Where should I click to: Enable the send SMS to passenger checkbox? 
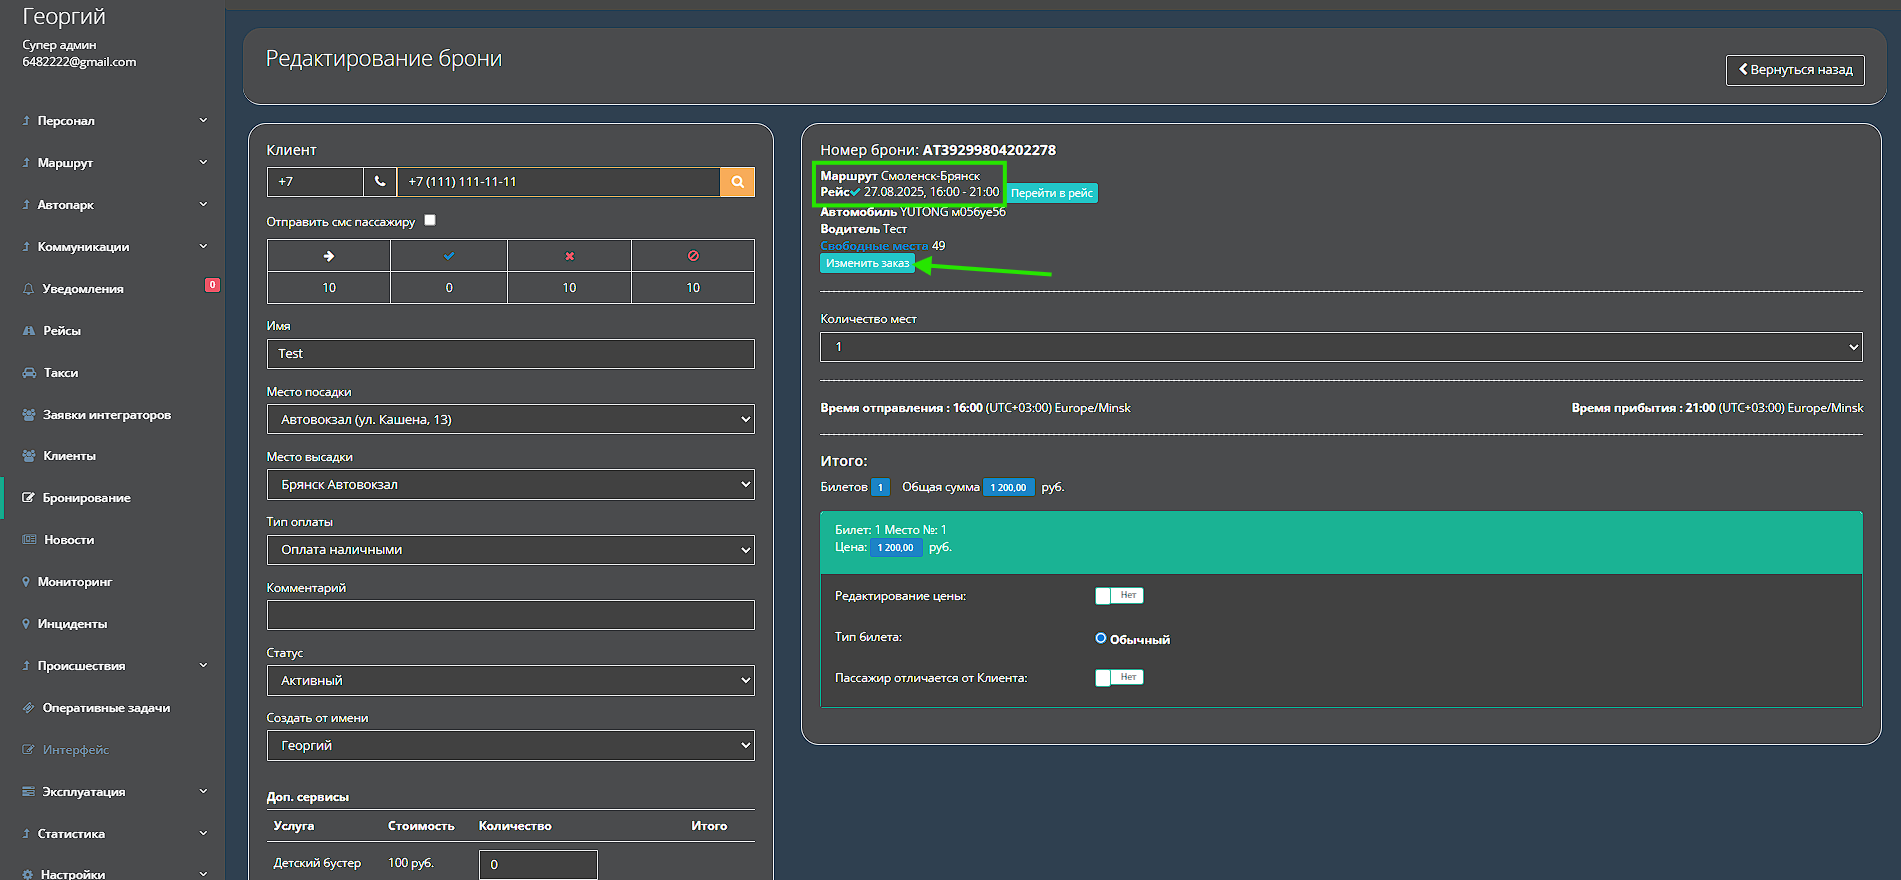(430, 220)
